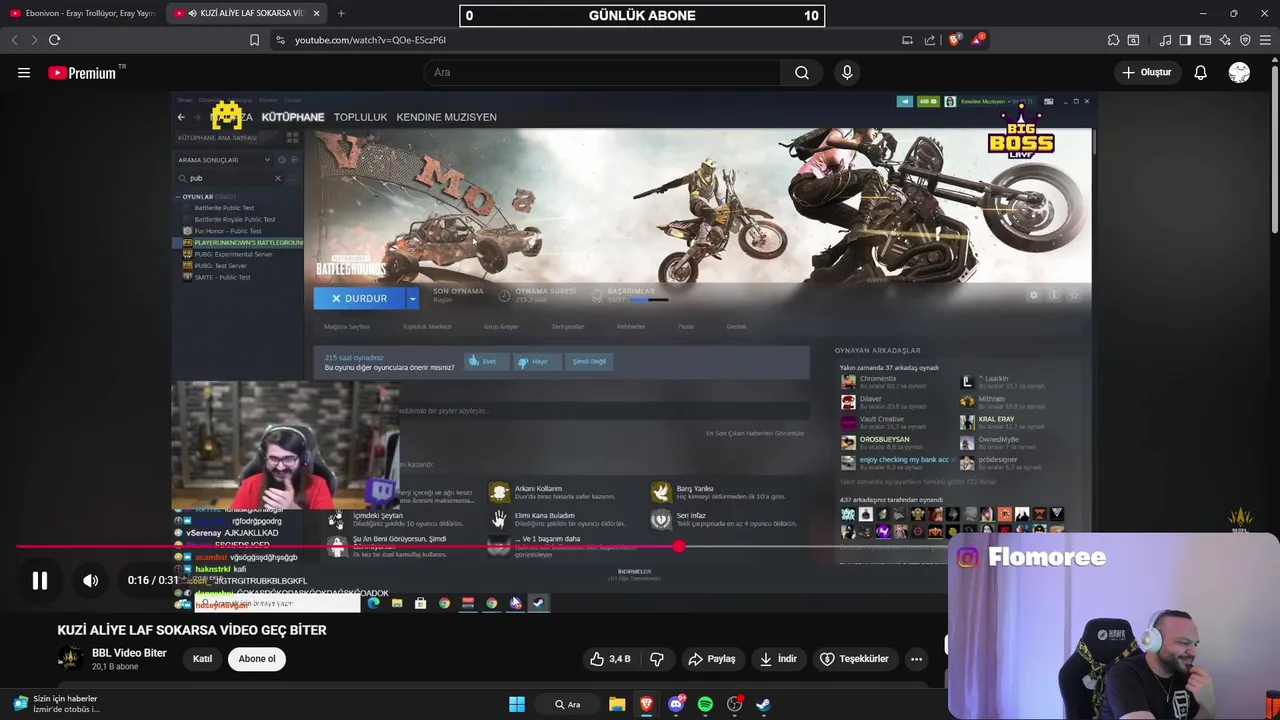Viewport: 1280px width, 720px height.
Task: Close the KUZİ ALİYE browser tab
Action: (x=317, y=13)
